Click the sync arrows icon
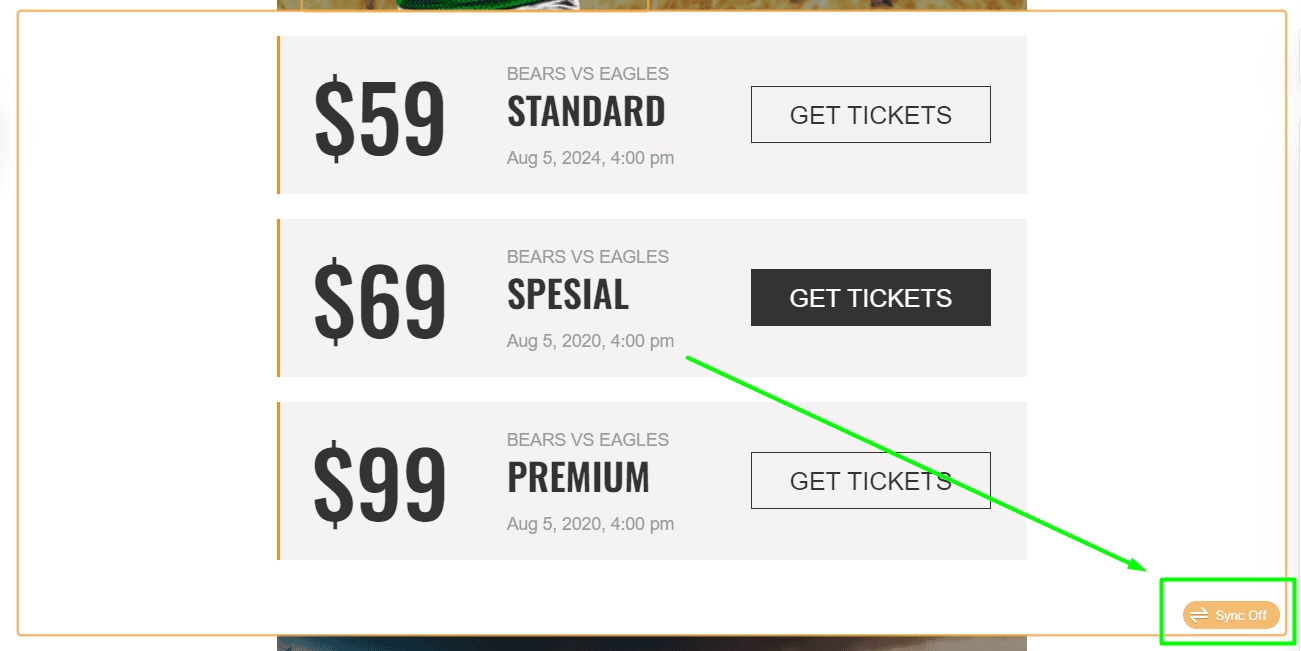The height and width of the screenshot is (651, 1301). point(1199,615)
